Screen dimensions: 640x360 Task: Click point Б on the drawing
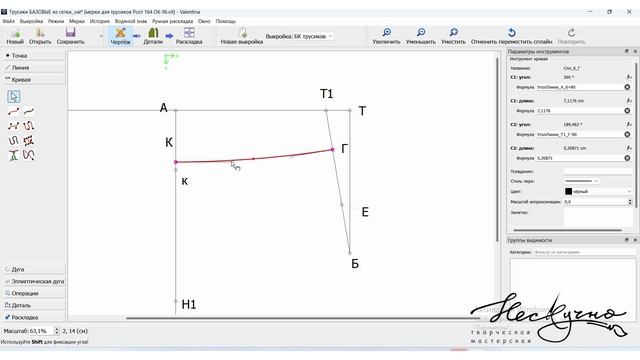350,253
